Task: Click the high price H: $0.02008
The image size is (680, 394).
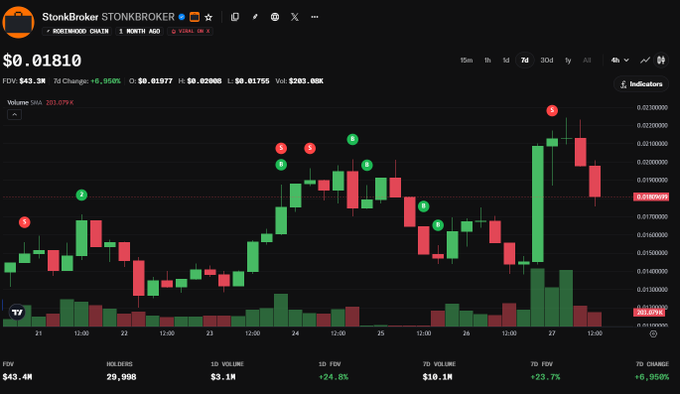Action: 200,81
